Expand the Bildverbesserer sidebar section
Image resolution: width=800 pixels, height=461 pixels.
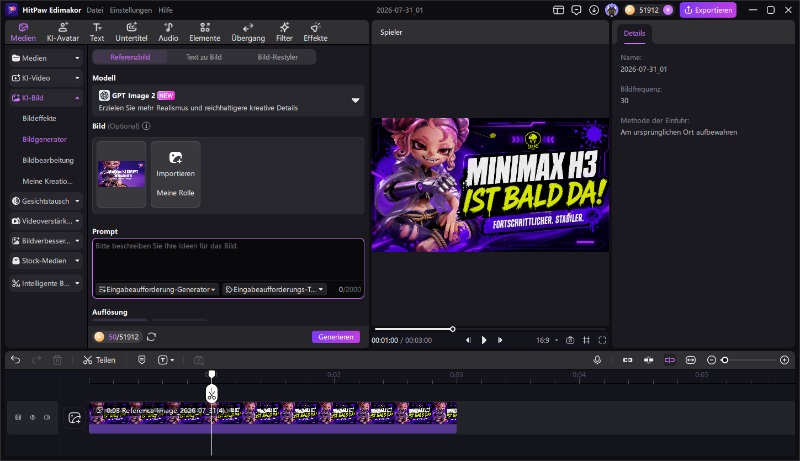tap(45, 241)
